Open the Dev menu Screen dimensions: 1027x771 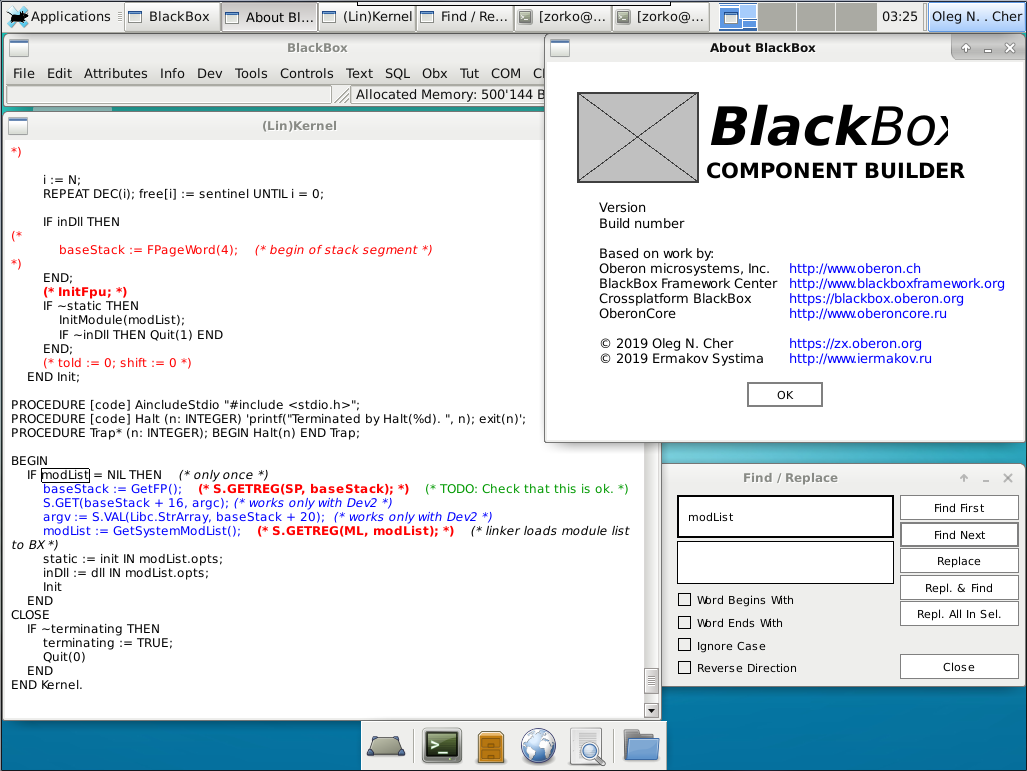tap(210, 73)
